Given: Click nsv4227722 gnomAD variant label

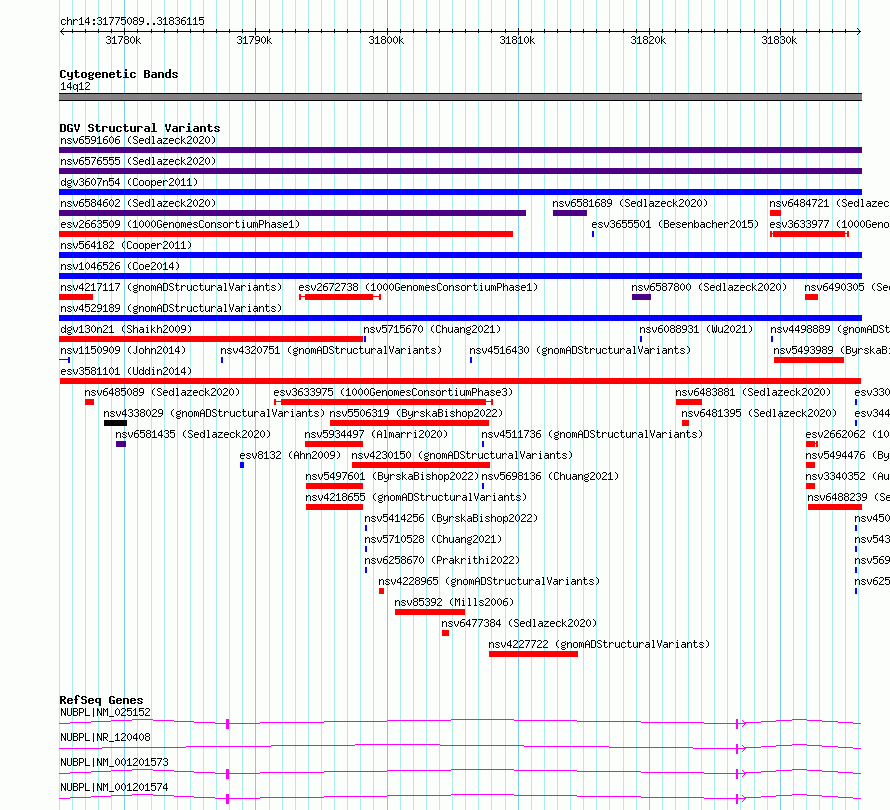Looking at the screenshot, I should 599,644.
